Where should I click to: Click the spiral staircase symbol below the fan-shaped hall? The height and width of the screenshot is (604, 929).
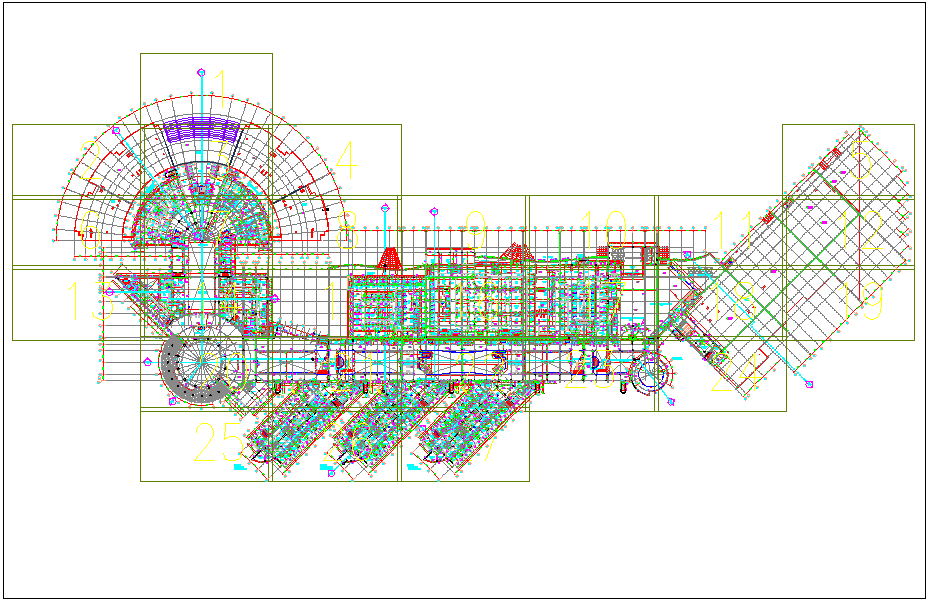pos(201,363)
